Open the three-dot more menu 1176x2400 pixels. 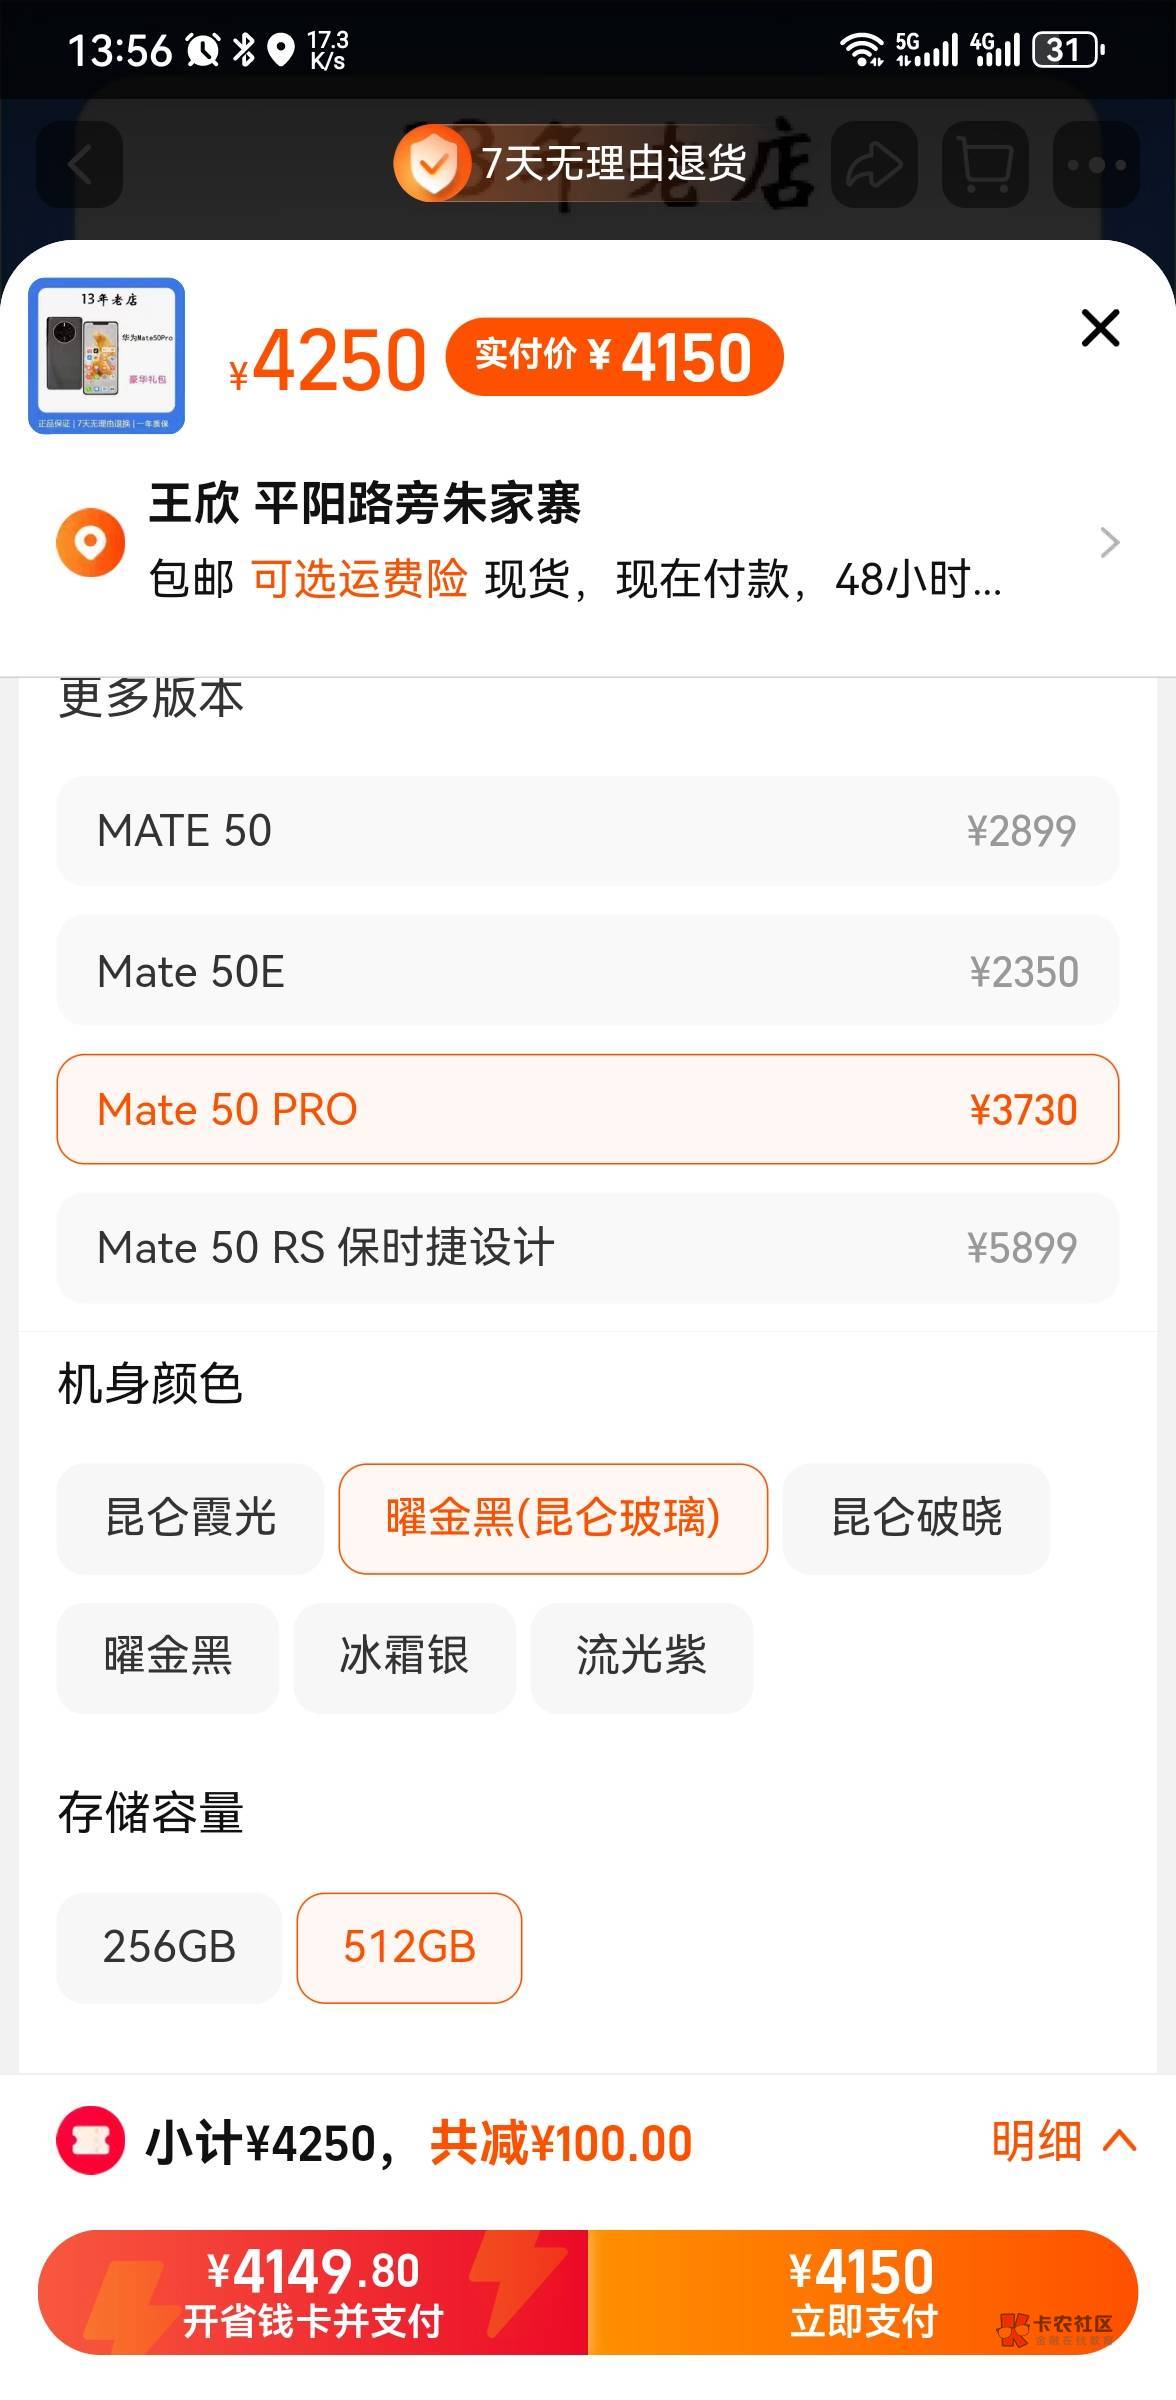tap(1096, 164)
